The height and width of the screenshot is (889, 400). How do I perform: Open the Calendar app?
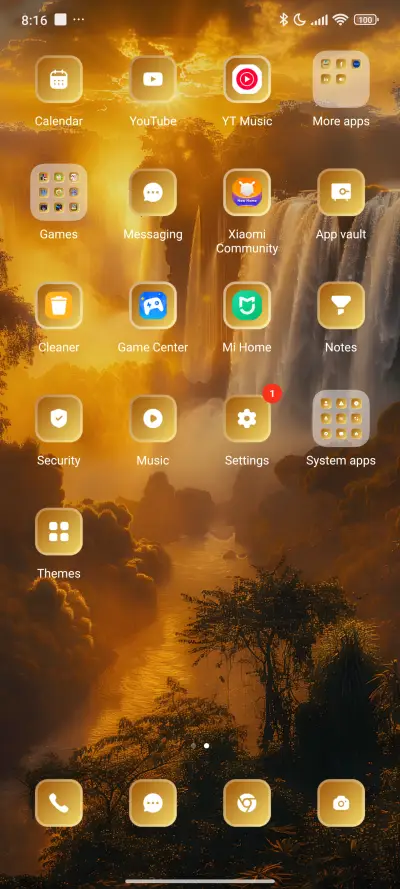[x=58, y=79]
